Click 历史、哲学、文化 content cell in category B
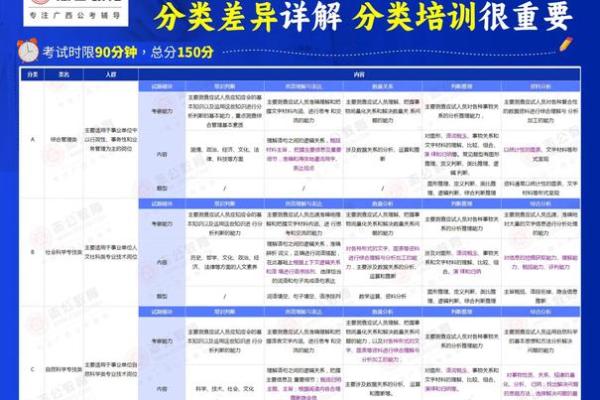 point(225,262)
